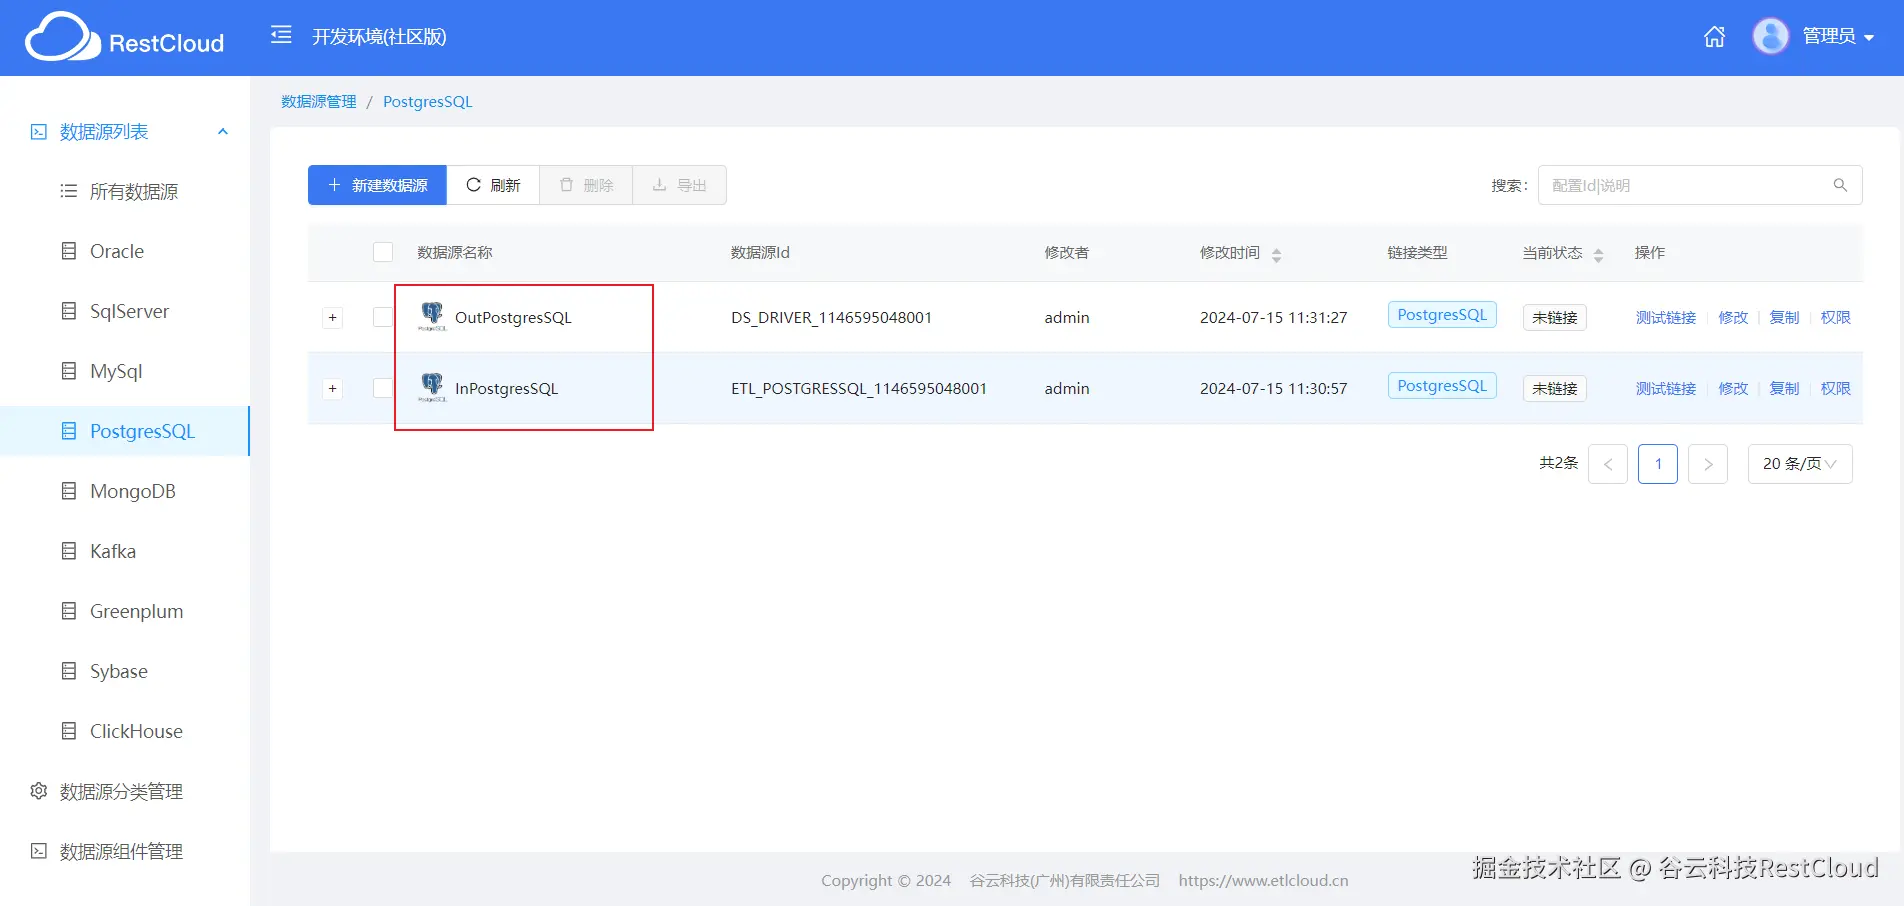The width and height of the screenshot is (1904, 906).
Task: Select SqlServer in the sidebar menu
Action: pos(125,311)
